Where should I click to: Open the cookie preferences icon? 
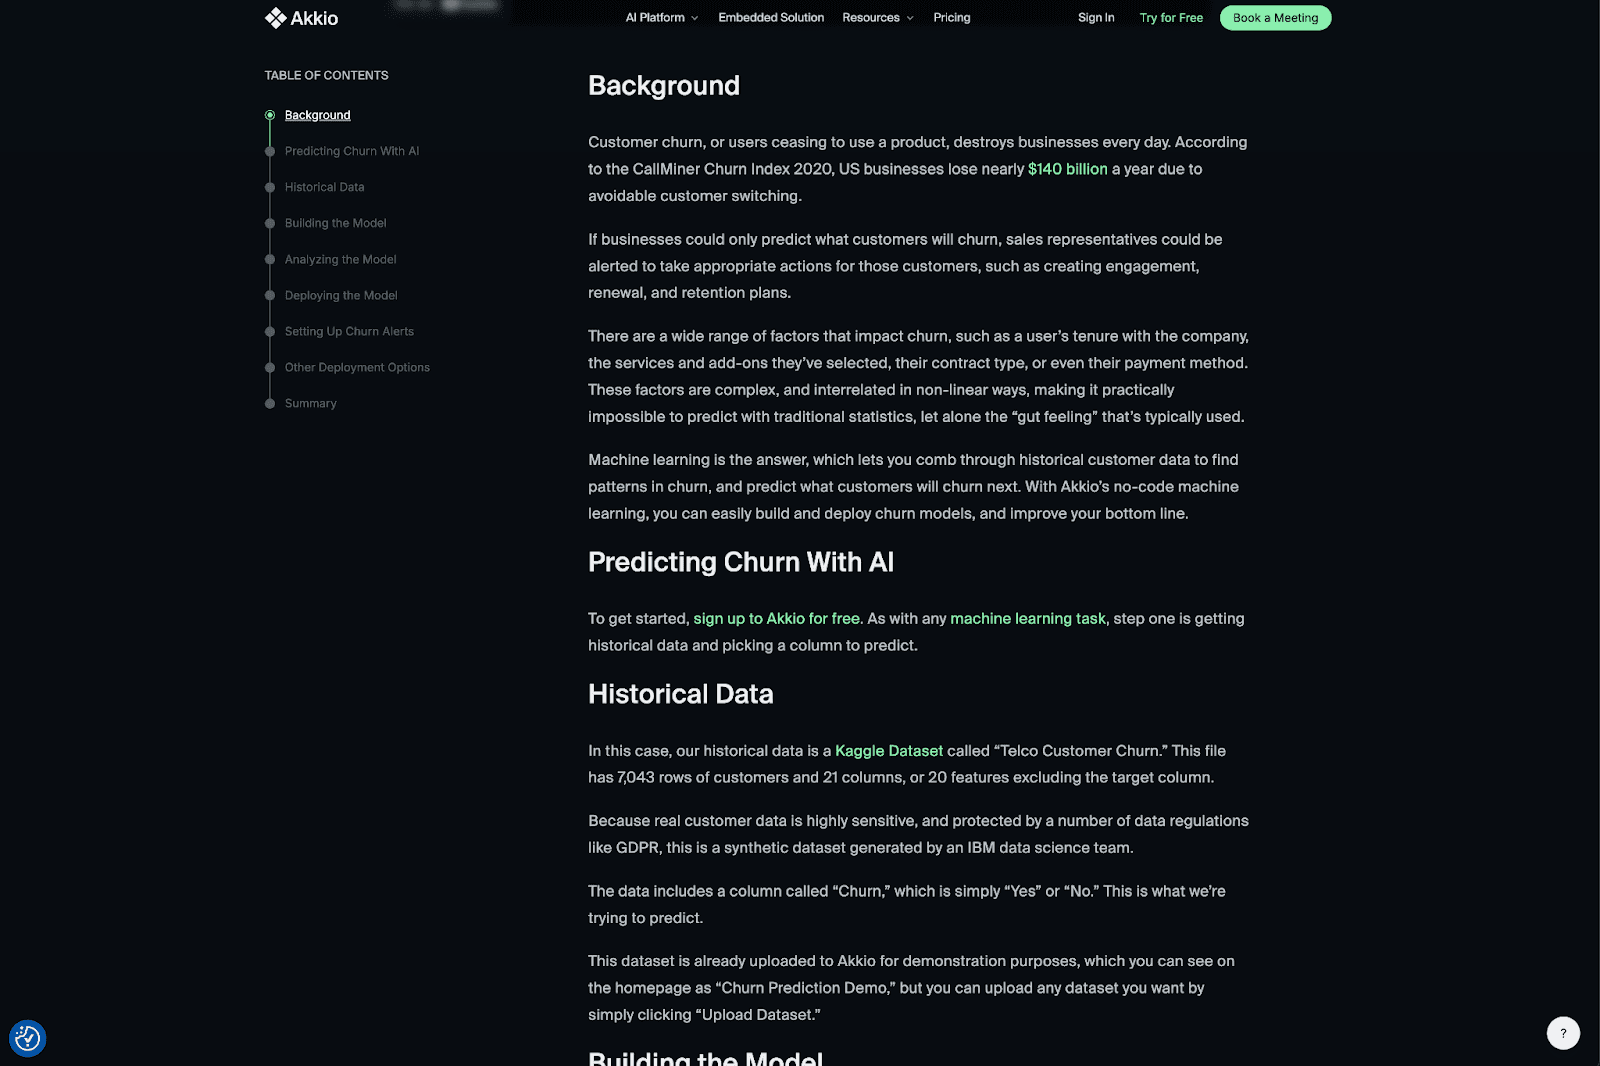pyautogui.click(x=28, y=1038)
